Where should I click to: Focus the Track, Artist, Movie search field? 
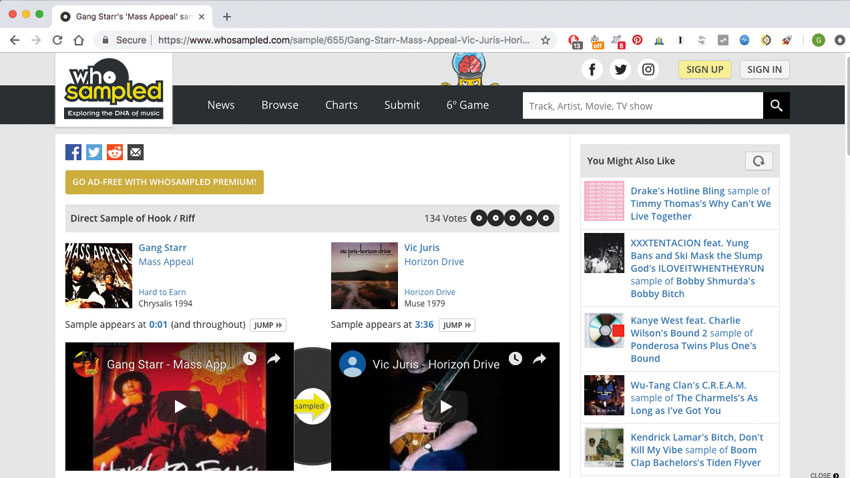pyautogui.click(x=643, y=106)
